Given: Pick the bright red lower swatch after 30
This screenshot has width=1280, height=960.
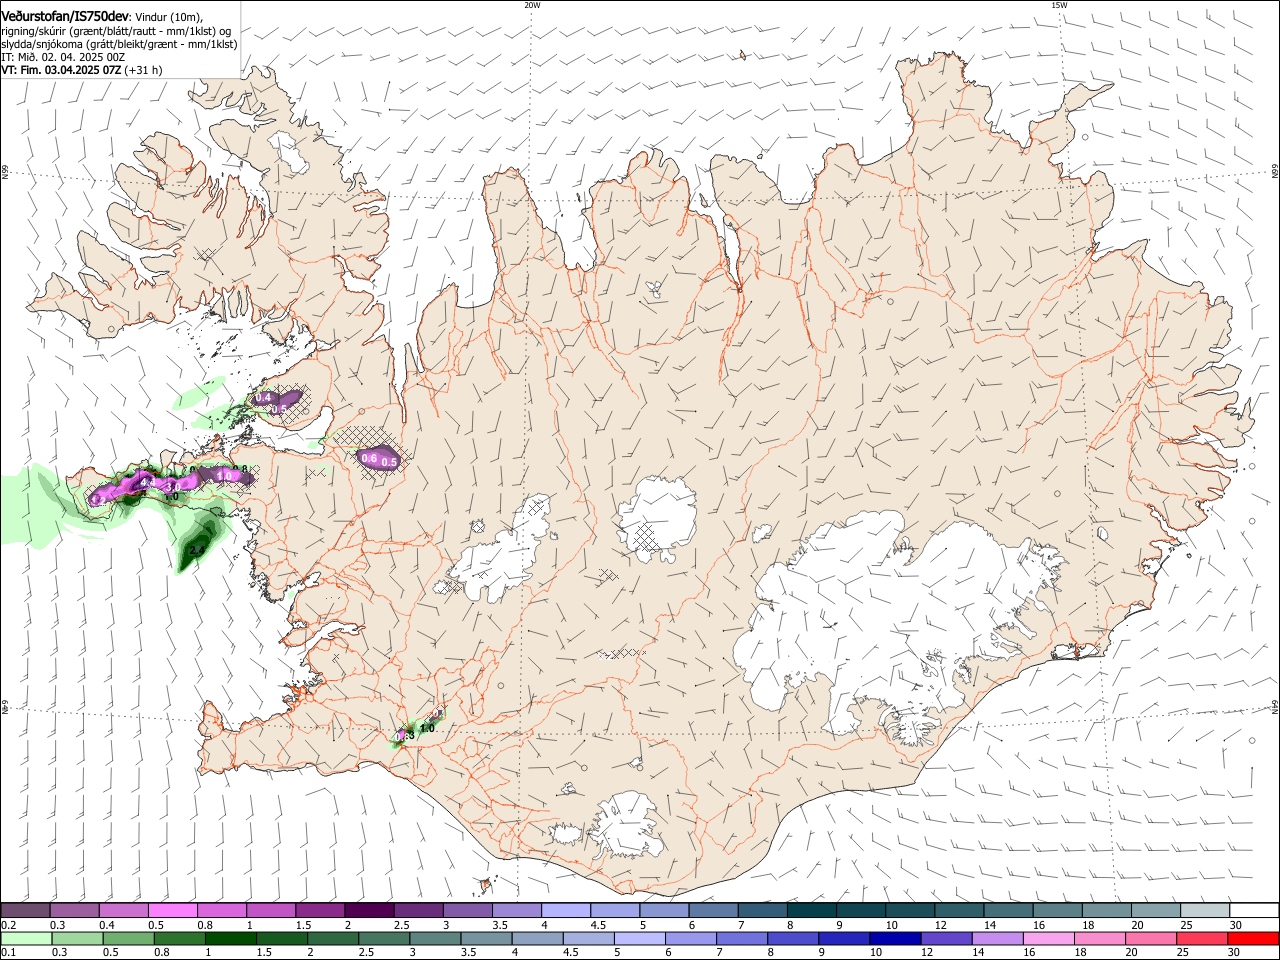Looking at the screenshot, I should coord(1254,938).
